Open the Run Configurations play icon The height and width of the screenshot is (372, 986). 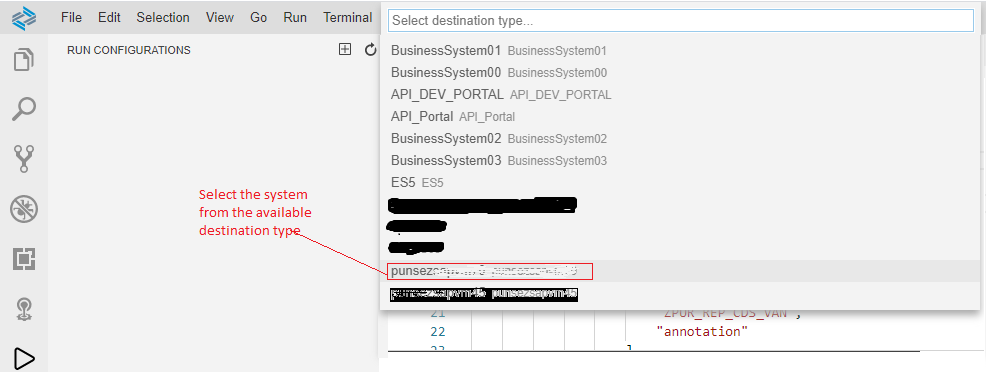pyautogui.click(x=24, y=359)
